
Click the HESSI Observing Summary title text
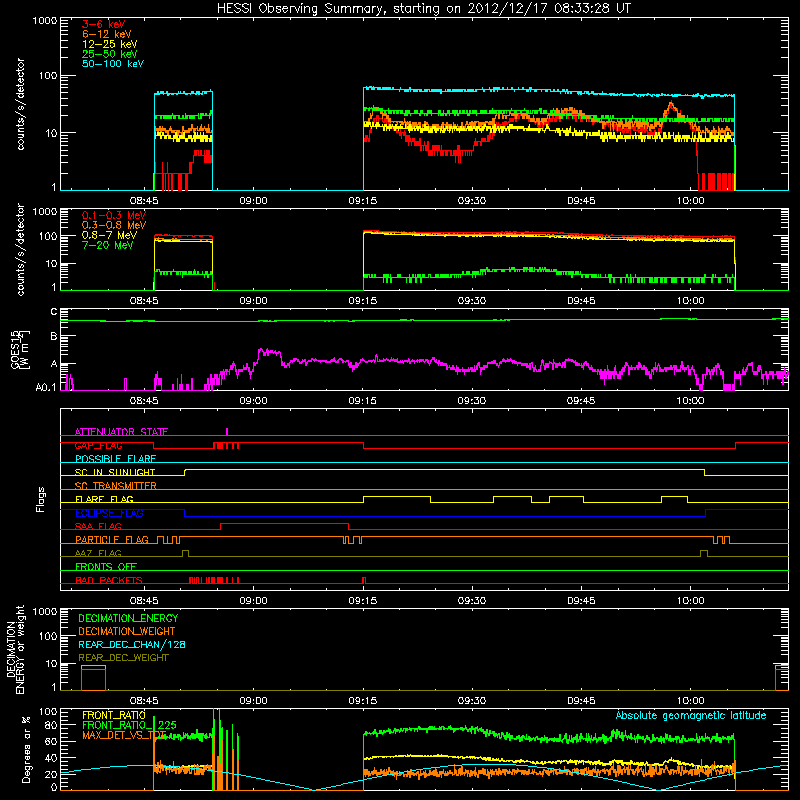tap(423, 8)
